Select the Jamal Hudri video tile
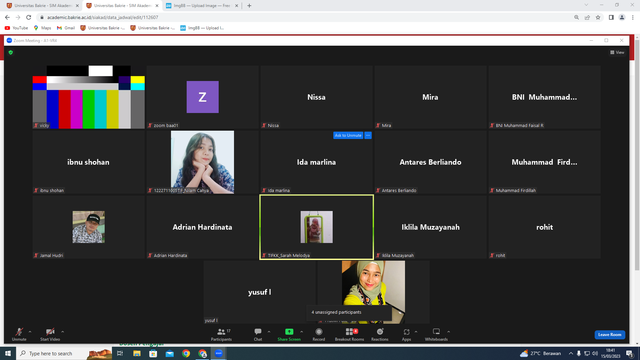This screenshot has height=360, width=640. tap(89, 227)
